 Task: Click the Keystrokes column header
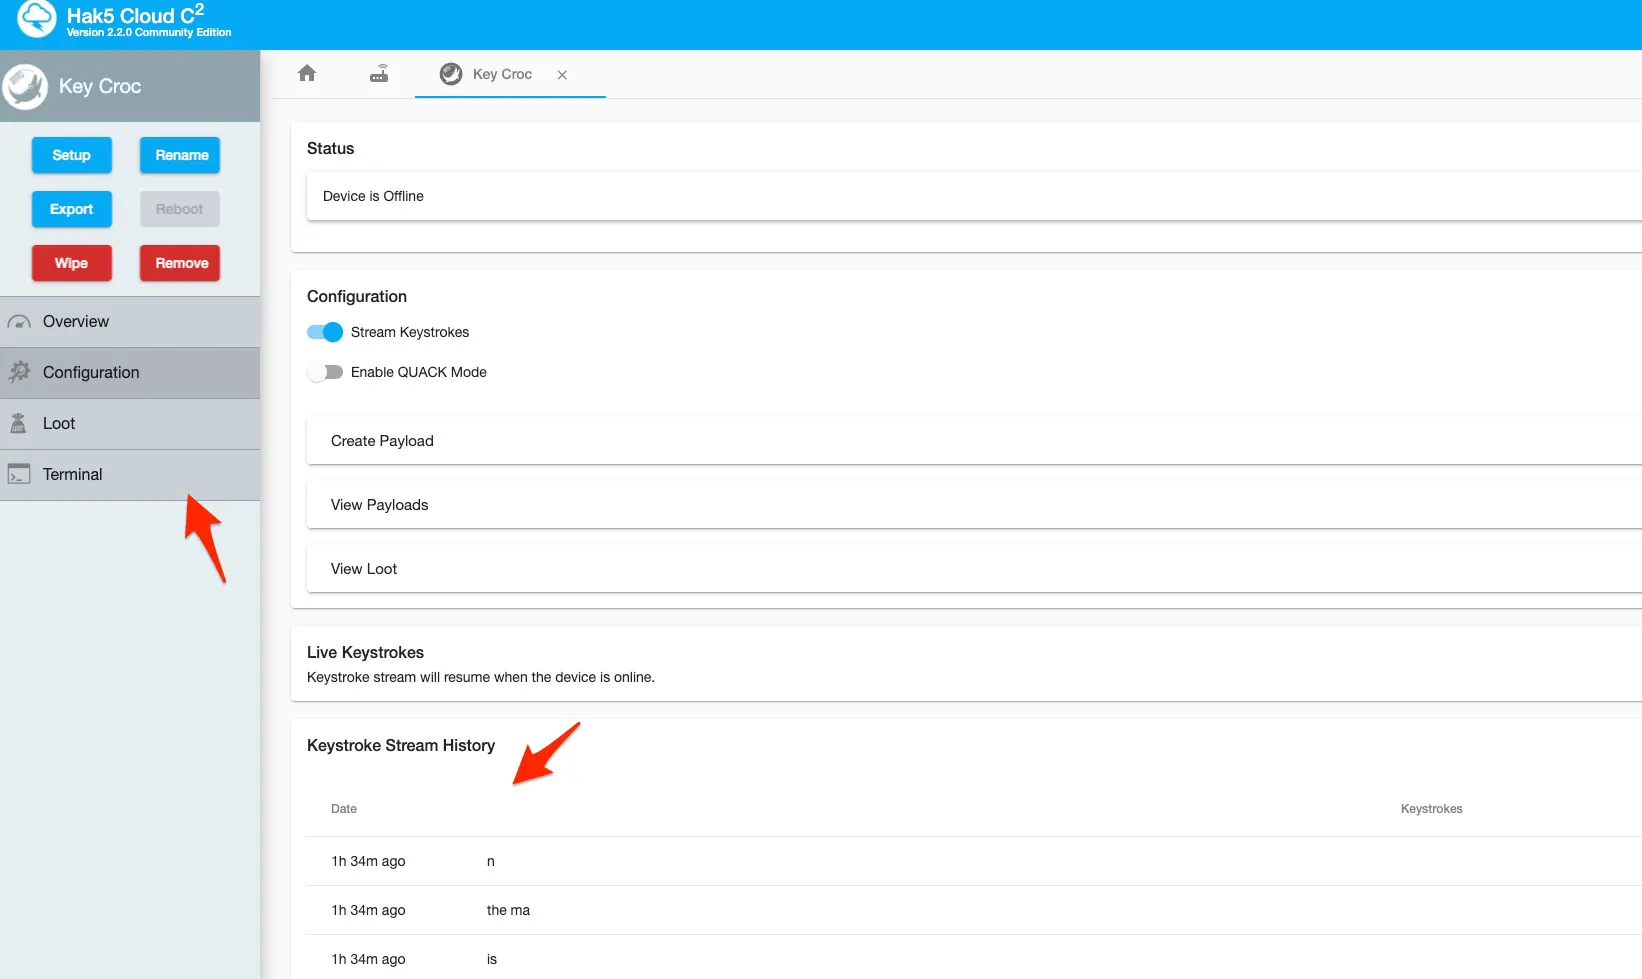(1431, 809)
